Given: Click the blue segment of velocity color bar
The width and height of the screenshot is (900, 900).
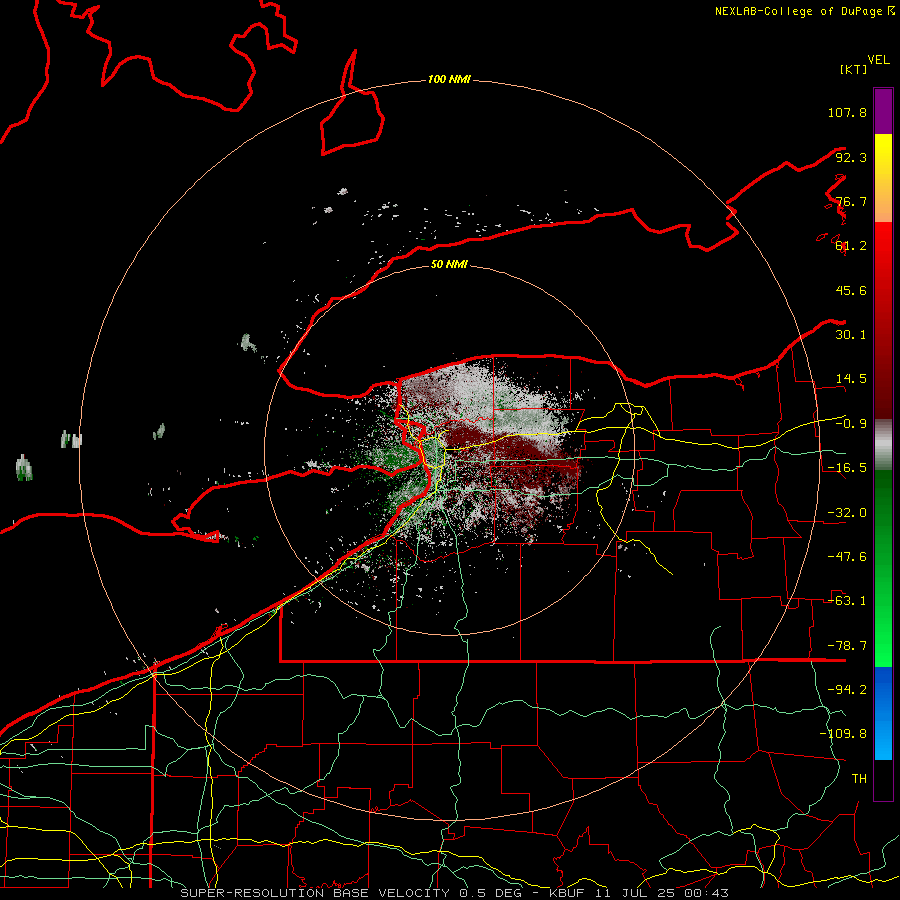Looking at the screenshot, I should coord(883,713).
